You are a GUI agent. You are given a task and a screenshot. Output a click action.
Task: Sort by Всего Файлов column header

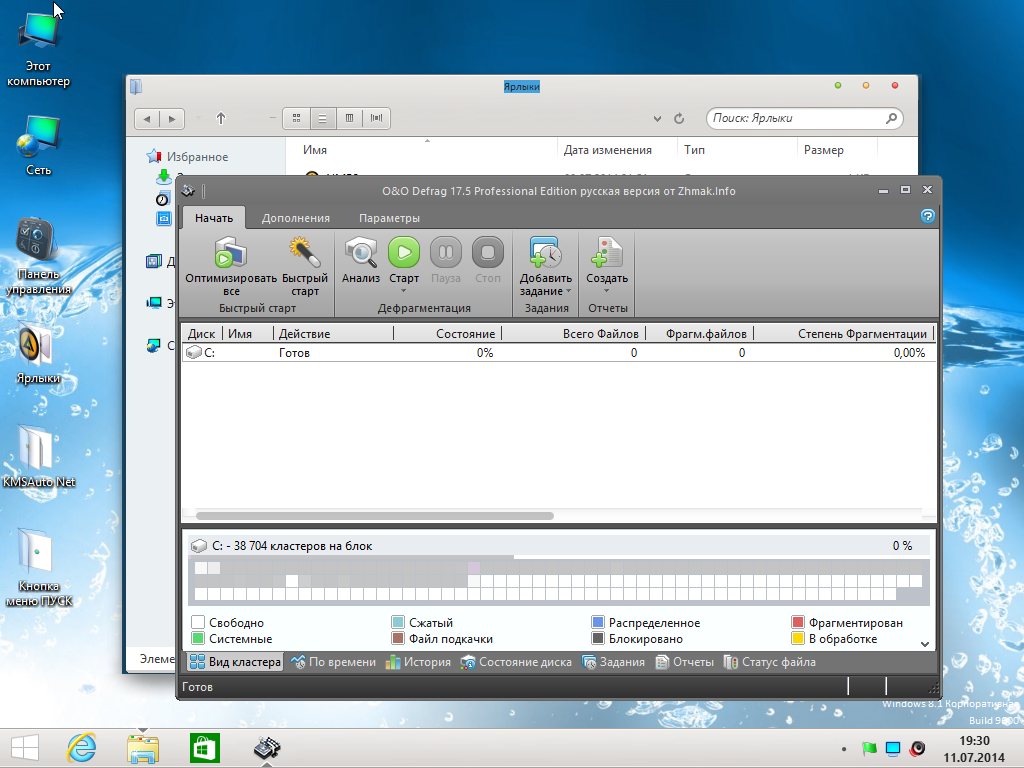pos(574,334)
